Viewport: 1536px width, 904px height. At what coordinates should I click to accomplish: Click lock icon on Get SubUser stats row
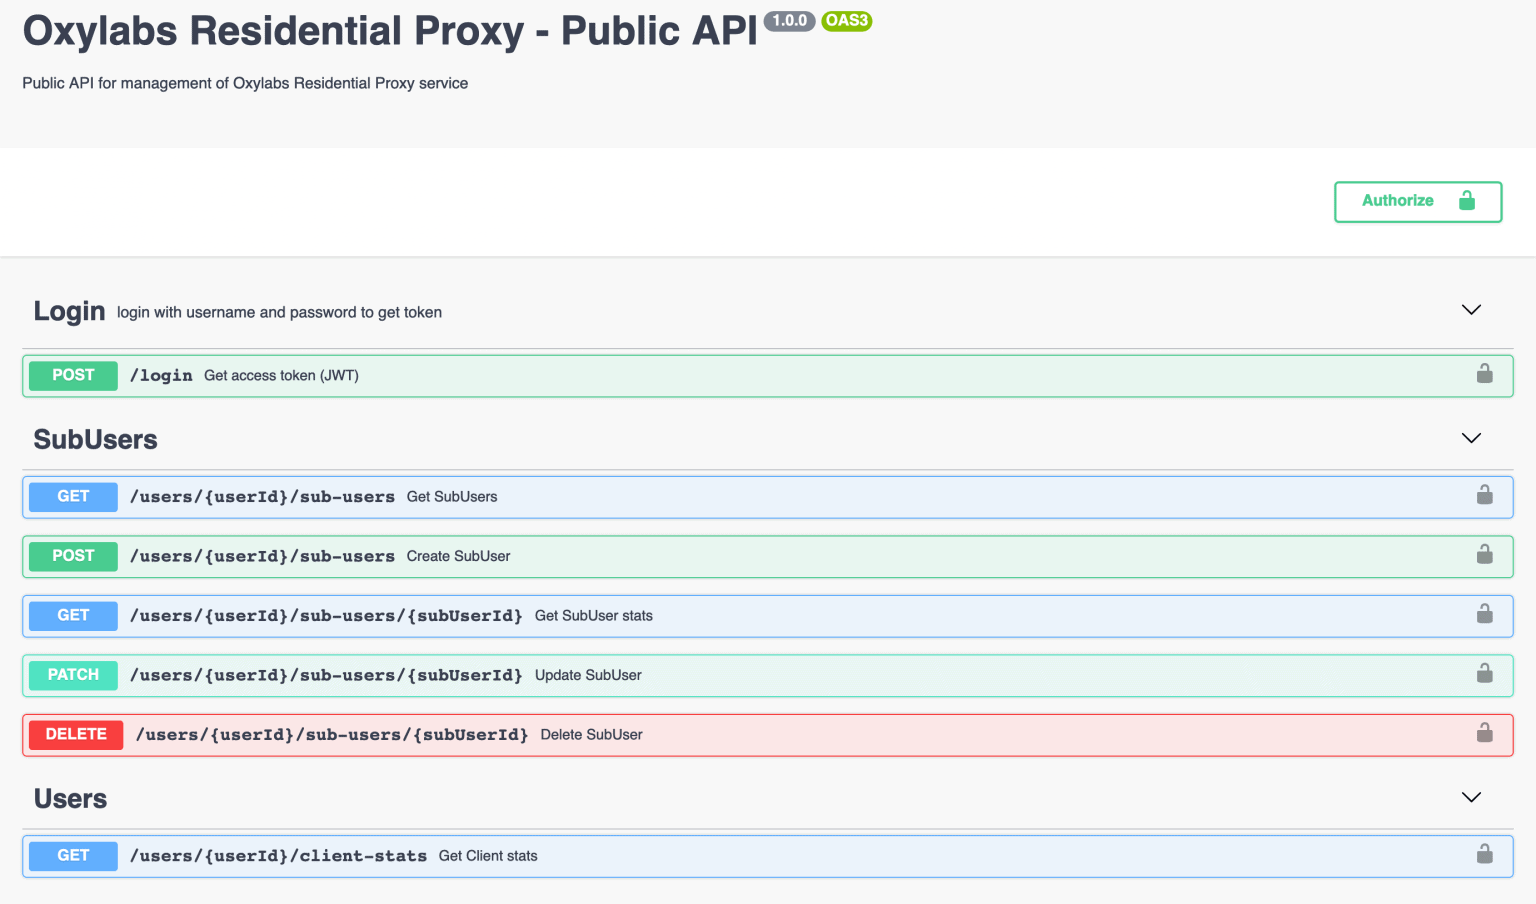click(1484, 614)
